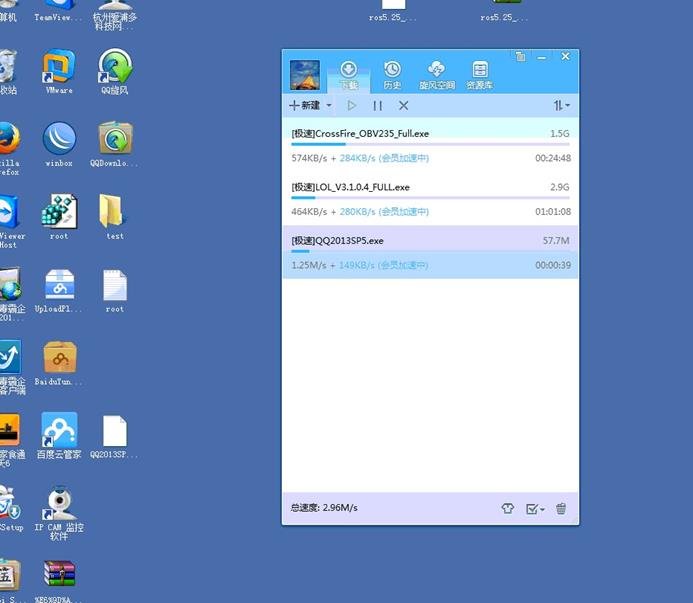Open WinRAR archive icon on desktop
The height and width of the screenshot is (603, 693).
(59, 581)
